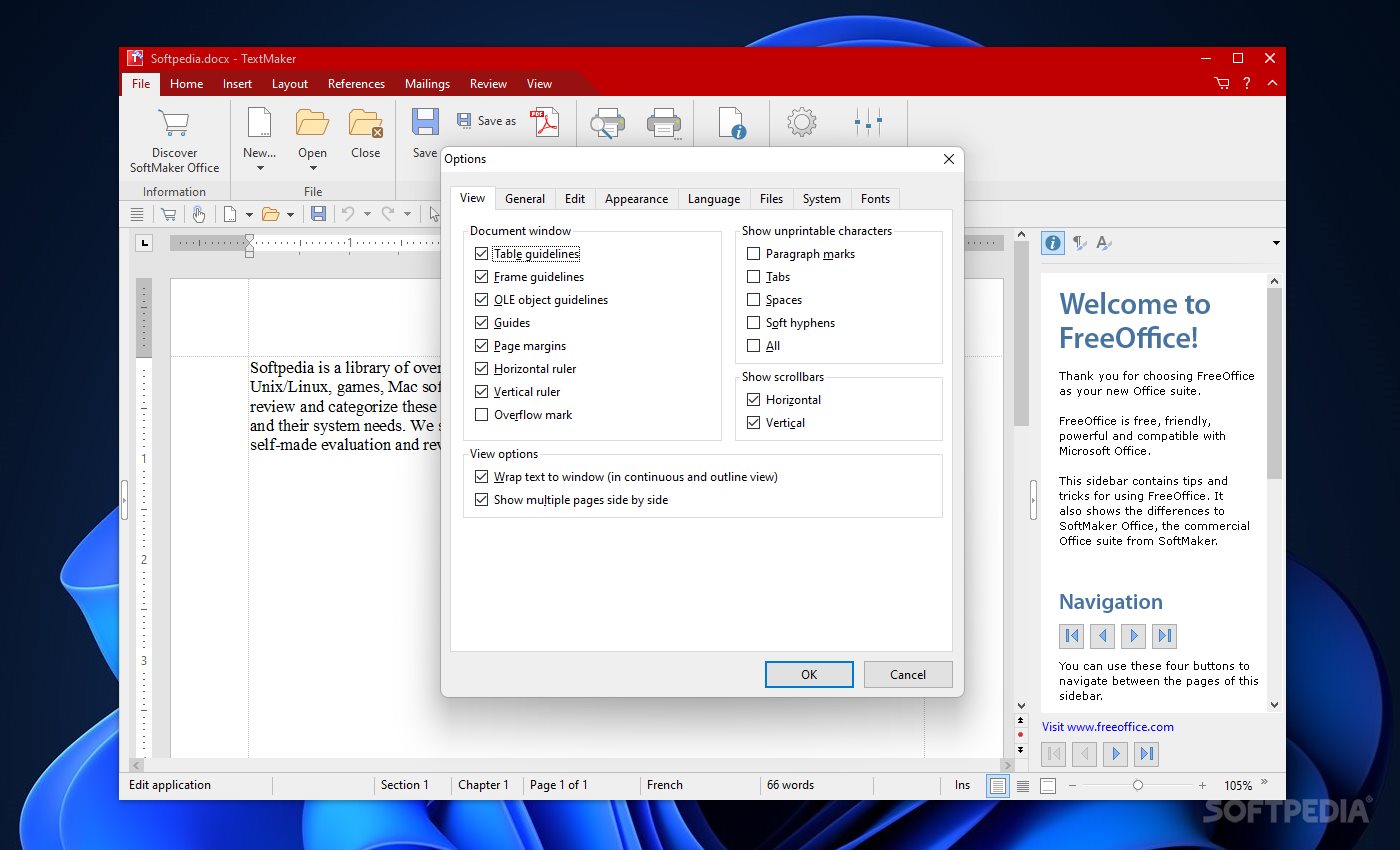Open the quick toolbar new-document dropdown arrow

250,214
